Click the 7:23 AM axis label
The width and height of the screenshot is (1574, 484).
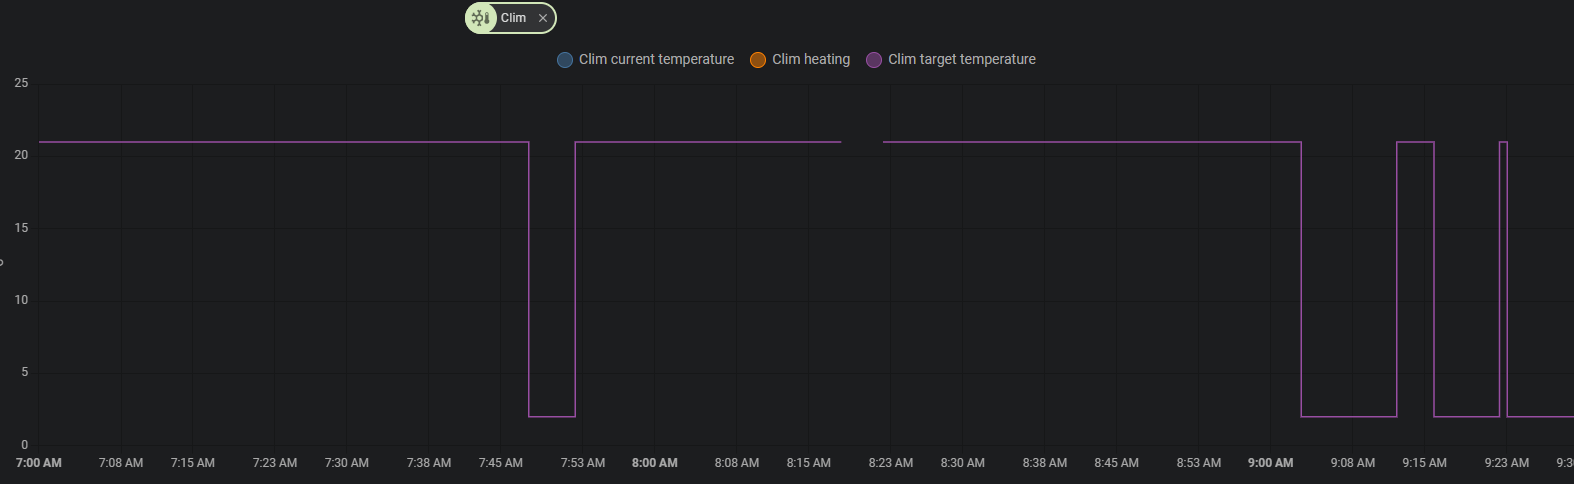pyautogui.click(x=275, y=463)
